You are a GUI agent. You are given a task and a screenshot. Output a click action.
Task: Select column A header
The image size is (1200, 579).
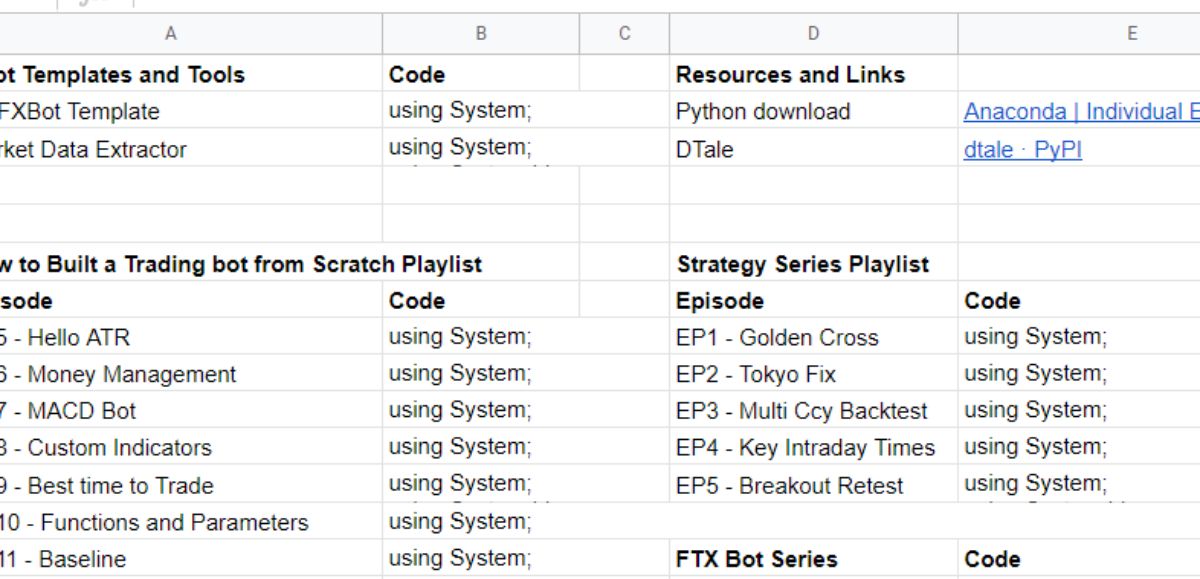(171, 34)
